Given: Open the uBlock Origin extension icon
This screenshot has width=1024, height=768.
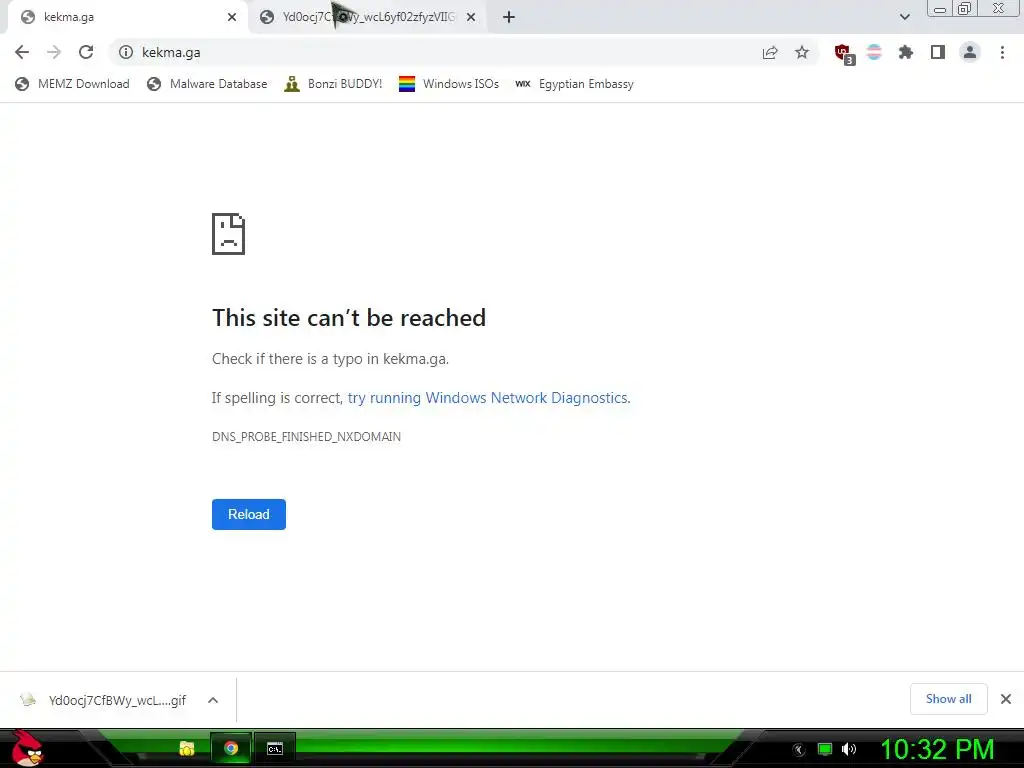Looking at the screenshot, I should (x=844, y=54).
